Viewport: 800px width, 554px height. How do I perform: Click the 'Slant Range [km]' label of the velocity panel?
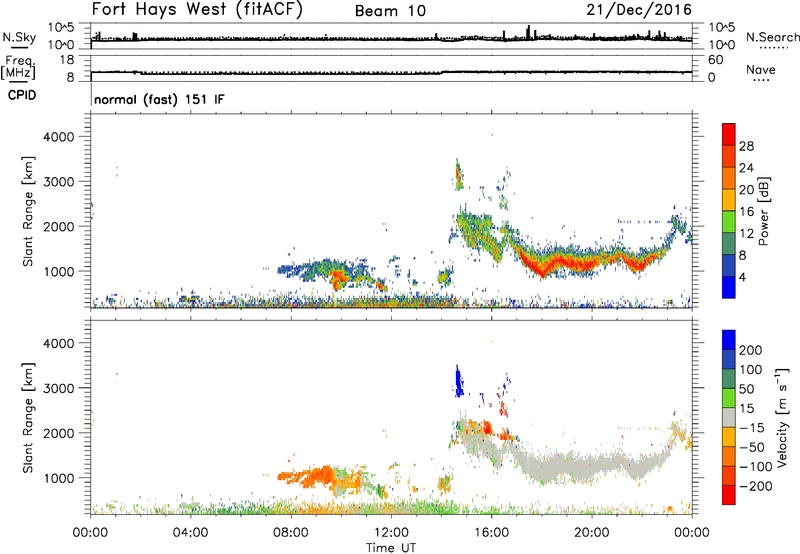28,417
